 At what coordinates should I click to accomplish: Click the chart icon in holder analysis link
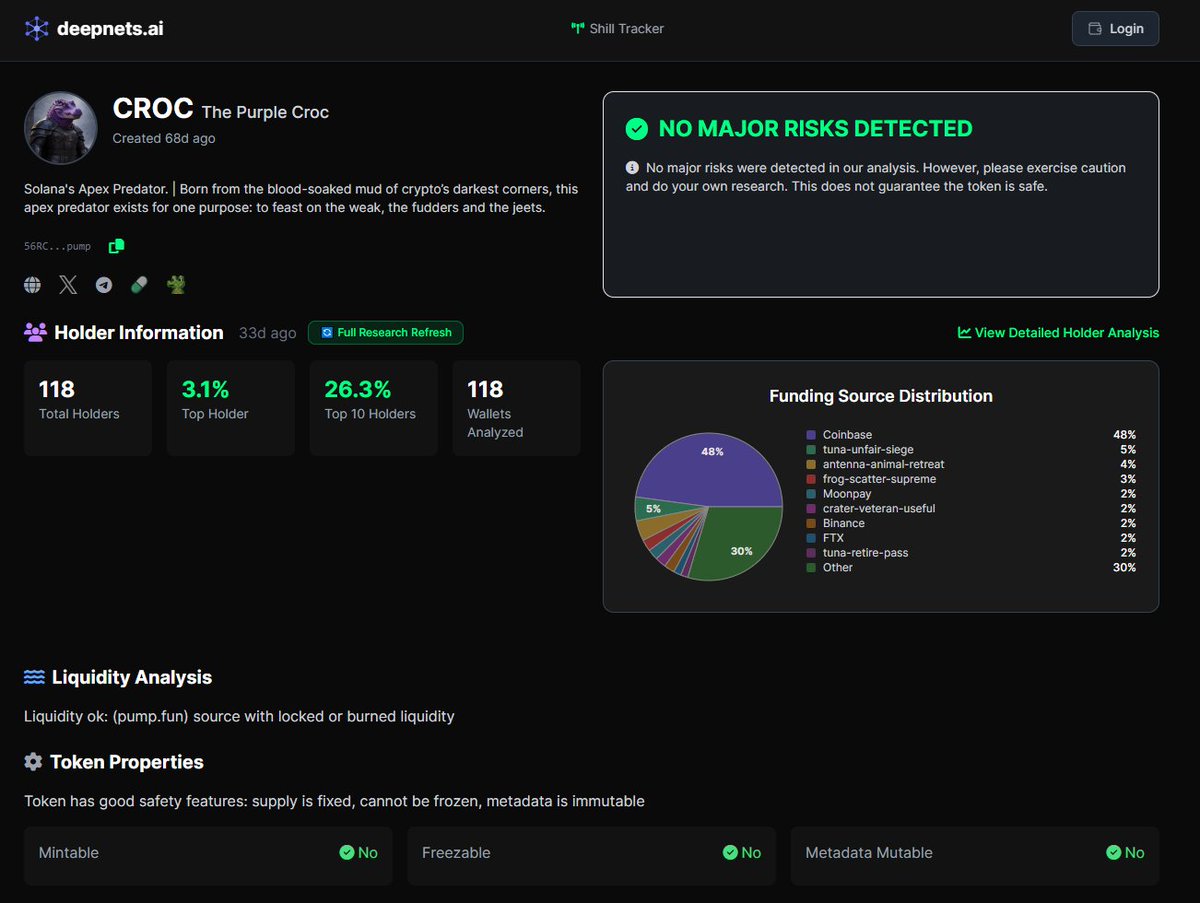(964, 332)
